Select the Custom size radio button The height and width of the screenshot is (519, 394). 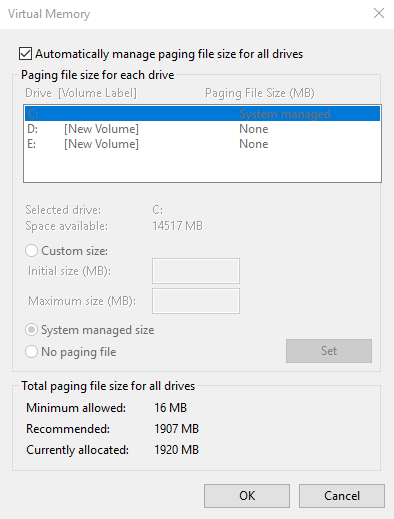click(x=31, y=251)
